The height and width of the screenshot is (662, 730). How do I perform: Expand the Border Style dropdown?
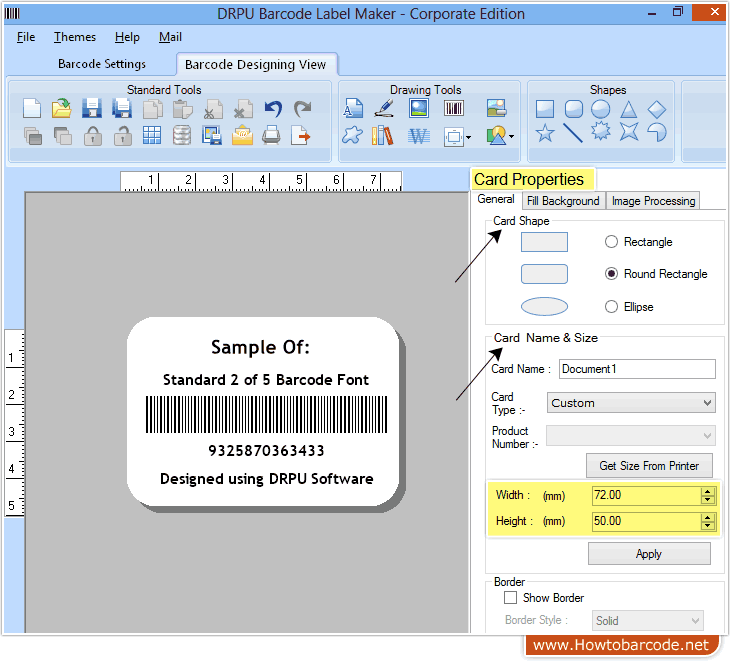(x=648, y=621)
